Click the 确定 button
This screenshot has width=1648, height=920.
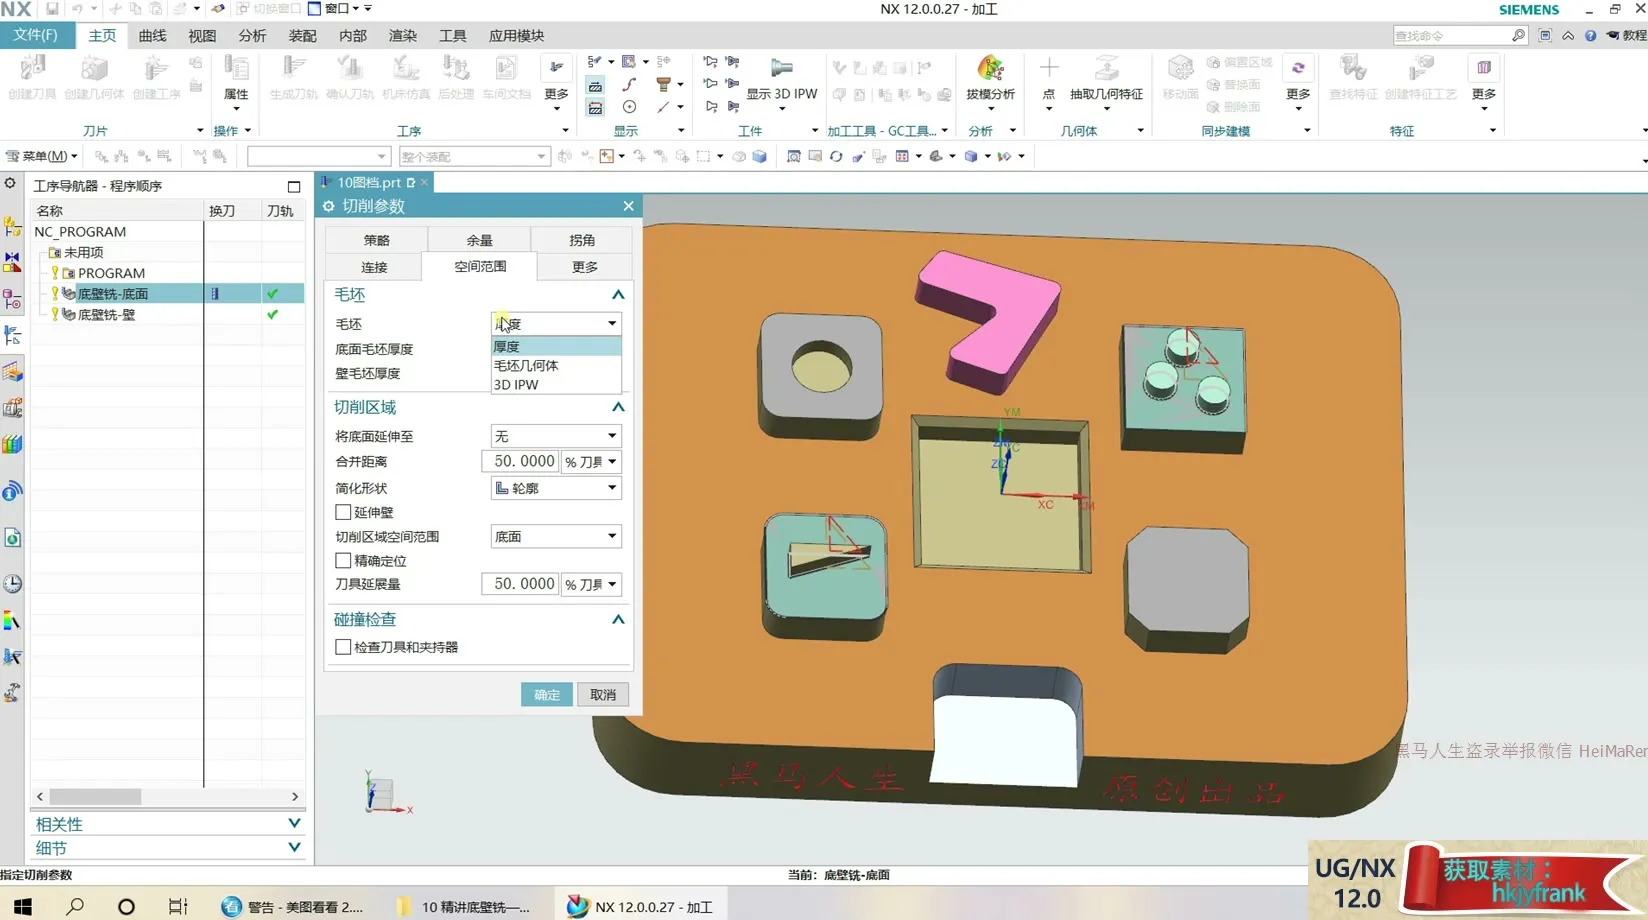click(547, 695)
